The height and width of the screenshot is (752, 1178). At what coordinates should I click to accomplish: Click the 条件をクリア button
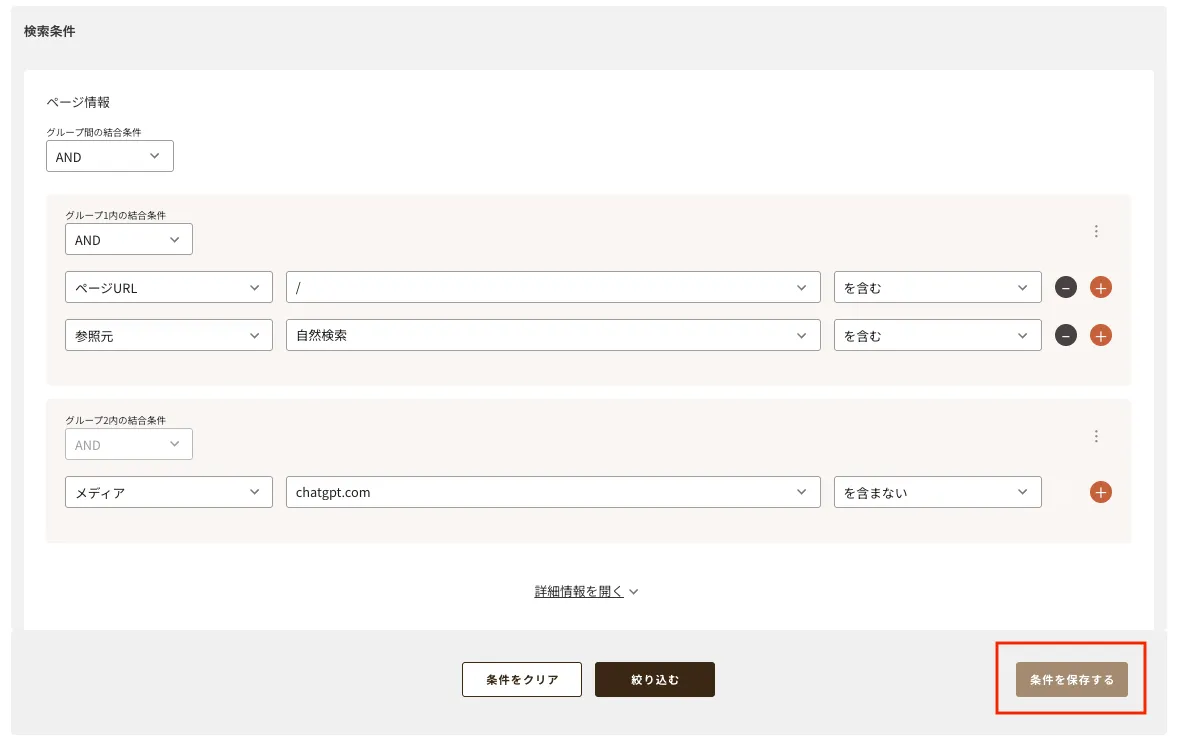click(522, 680)
